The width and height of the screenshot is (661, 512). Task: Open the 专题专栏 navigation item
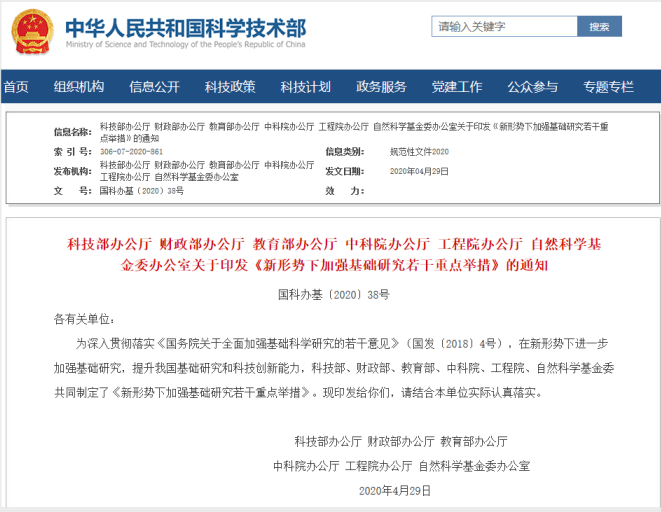click(609, 87)
